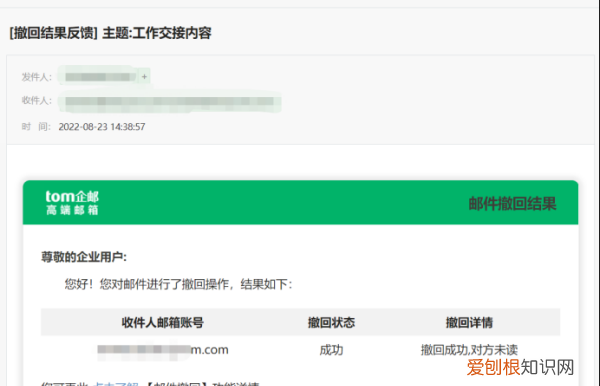Click the recipient email cell ending m.com

pos(163,350)
